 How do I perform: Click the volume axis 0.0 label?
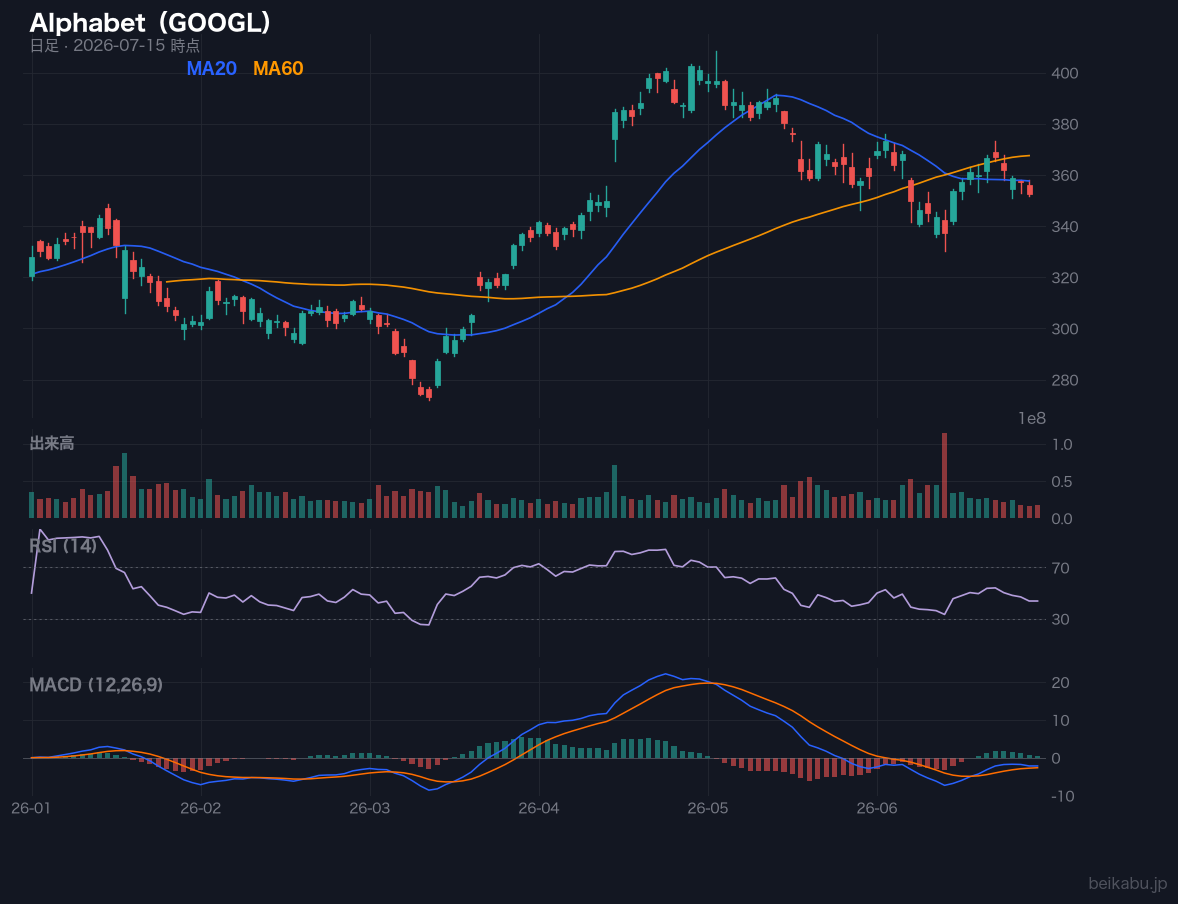pos(1062,519)
